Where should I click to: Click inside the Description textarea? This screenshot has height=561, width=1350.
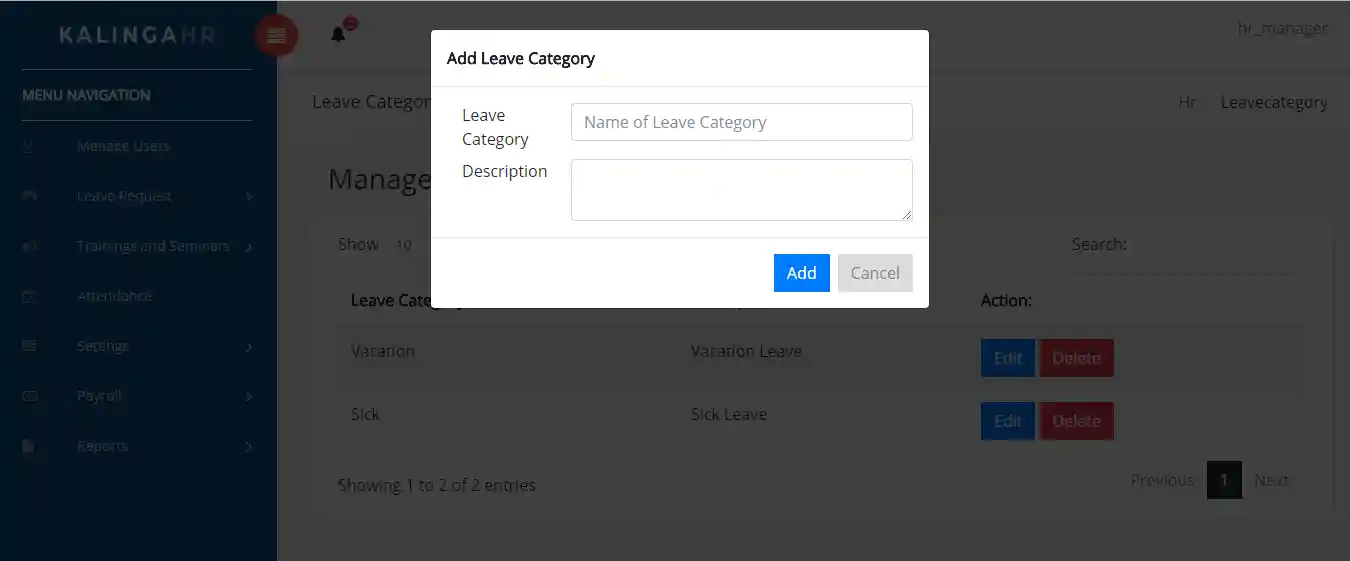coord(742,190)
